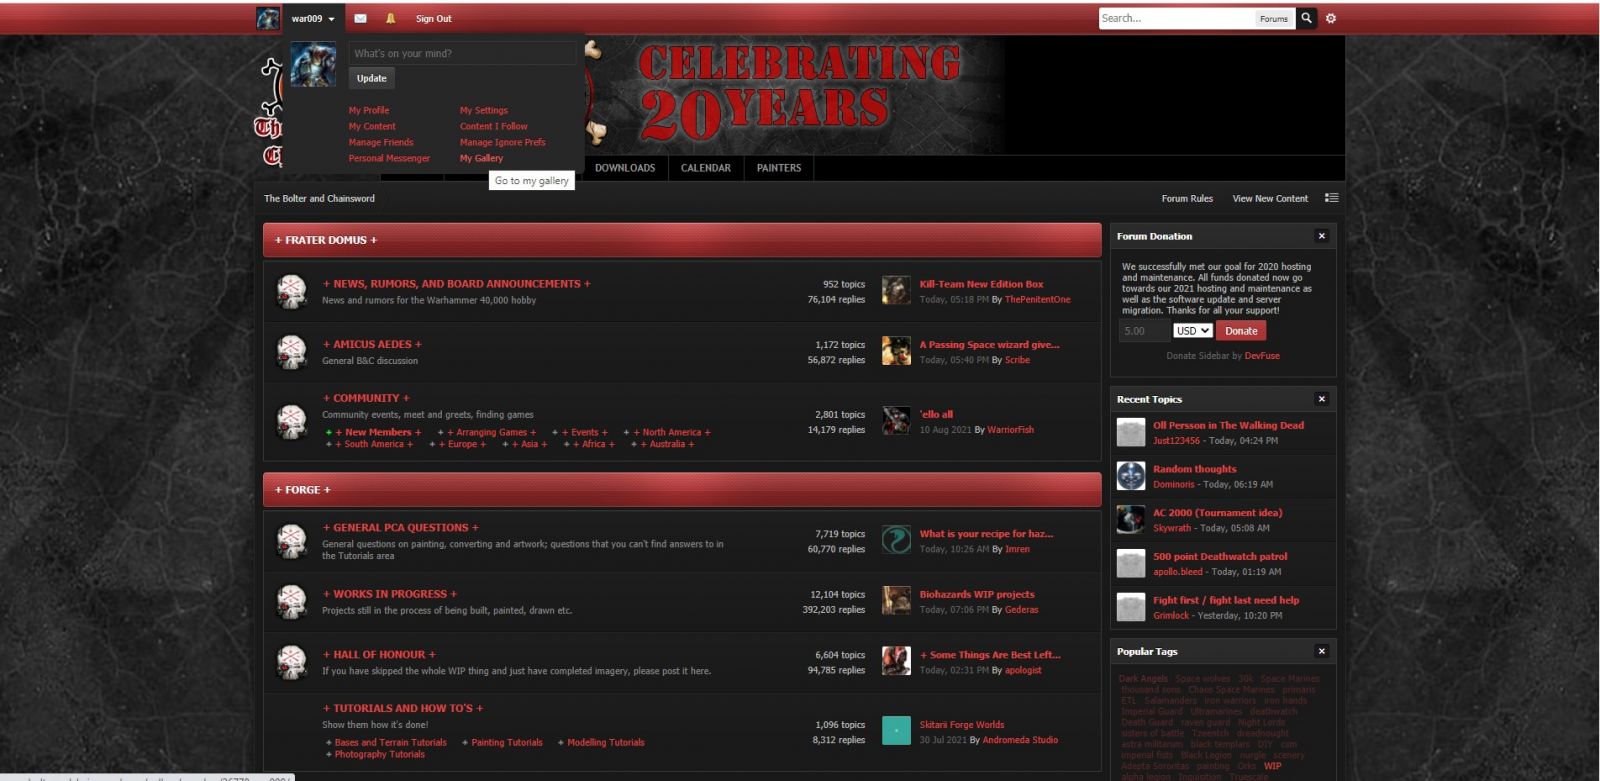Open the Calendar tab
This screenshot has height=781, width=1600.
(705, 168)
